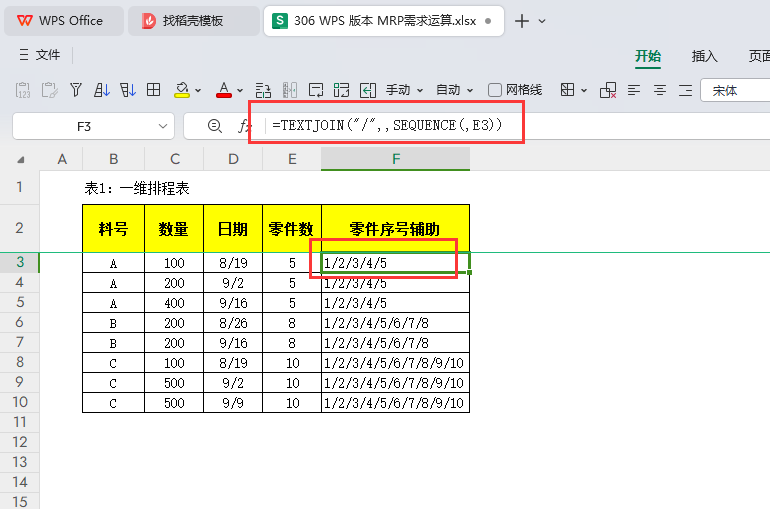
Task: Click the title cell 表1：一维排程表
Action: tap(137, 188)
